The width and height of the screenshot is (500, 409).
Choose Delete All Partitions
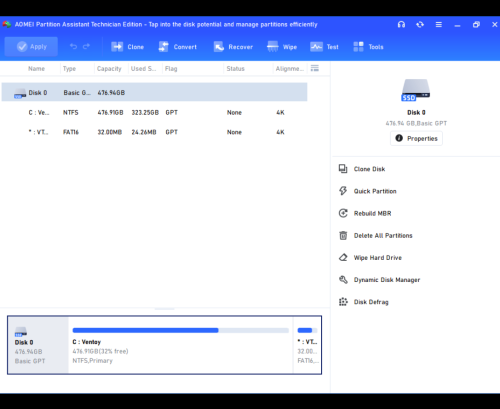(x=383, y=235)
